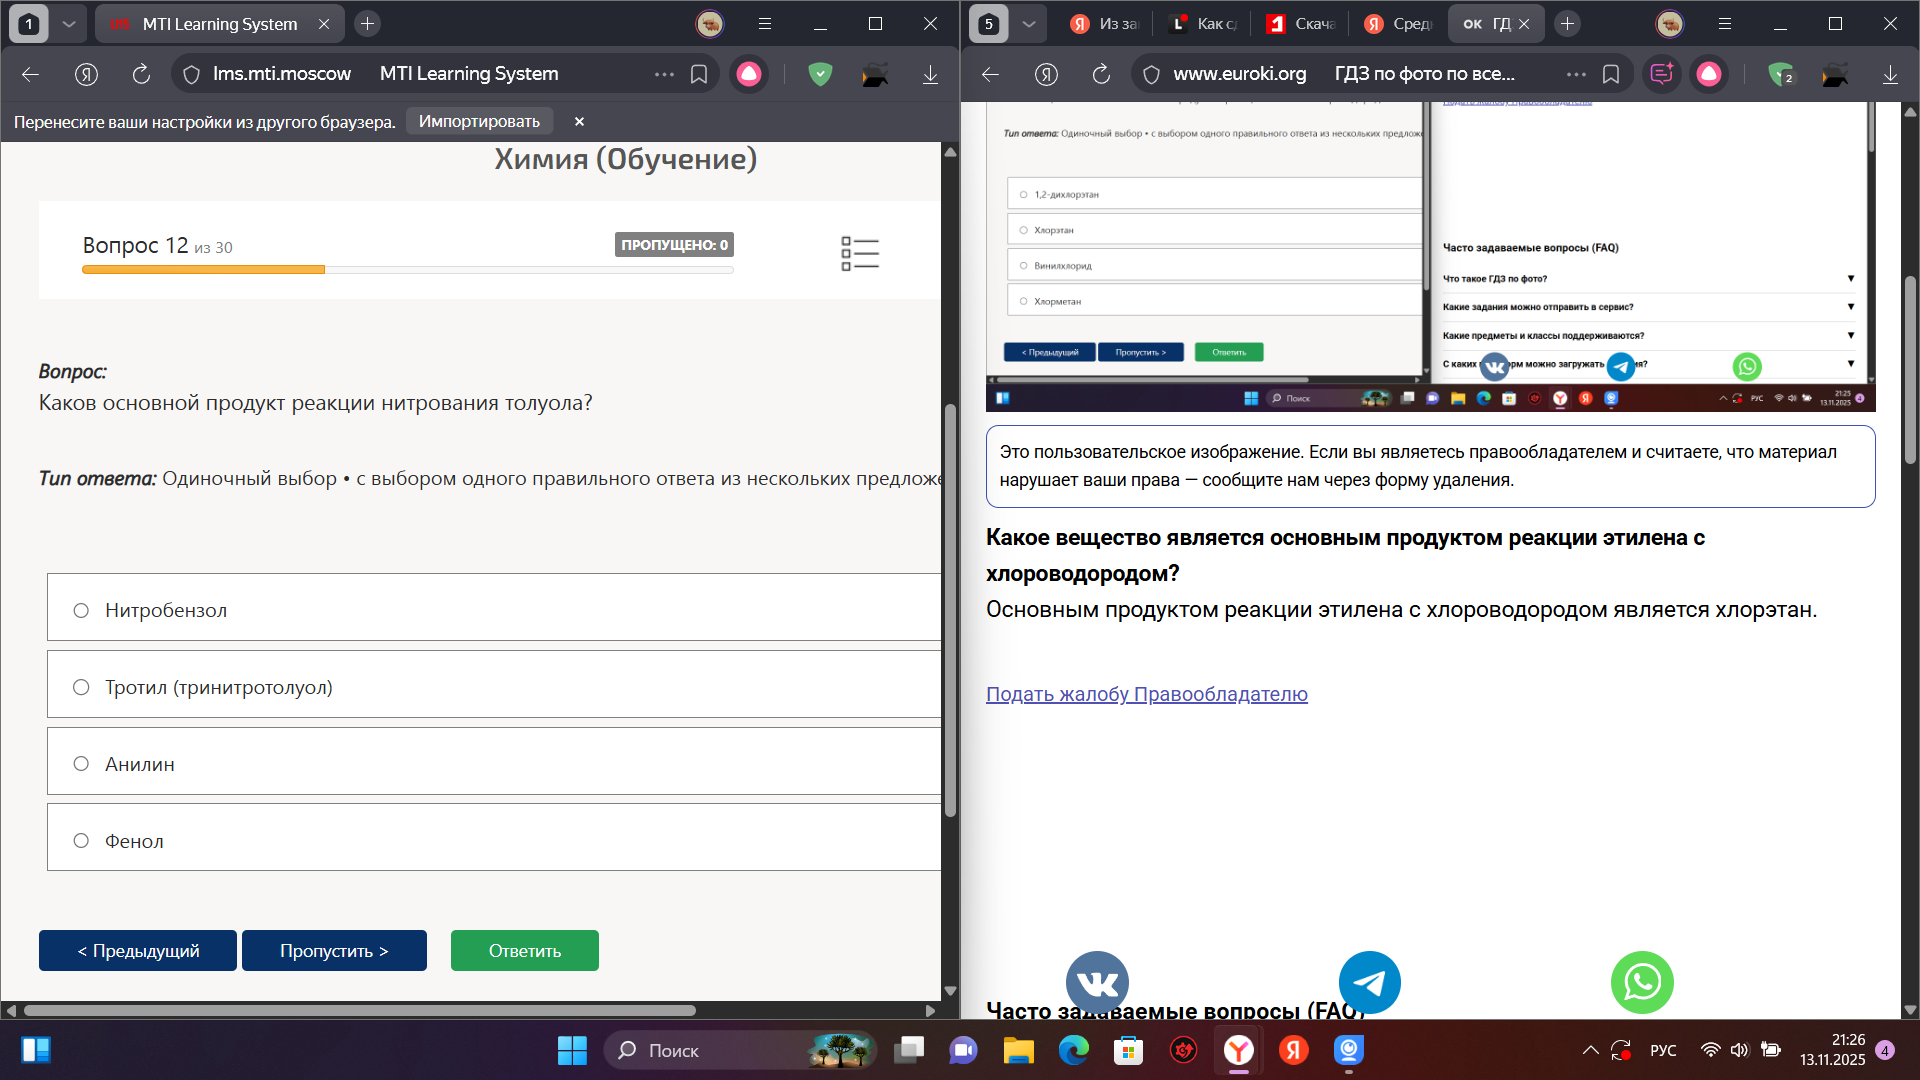Bookmark the MTI Learning System page
1920x1080 pixels.
pos(699,73)
